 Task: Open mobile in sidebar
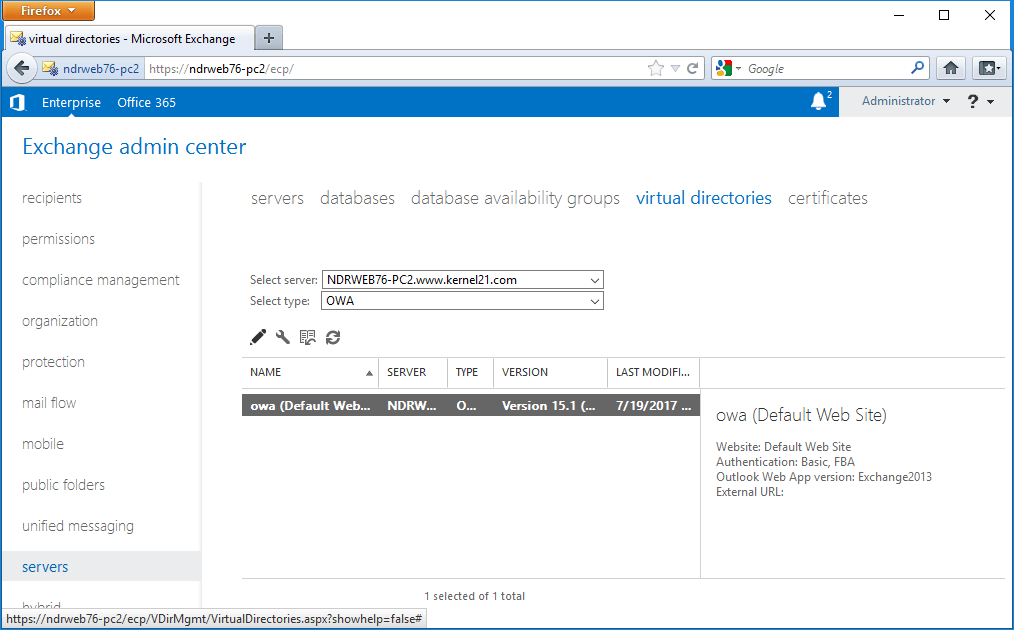click(43, 444)
